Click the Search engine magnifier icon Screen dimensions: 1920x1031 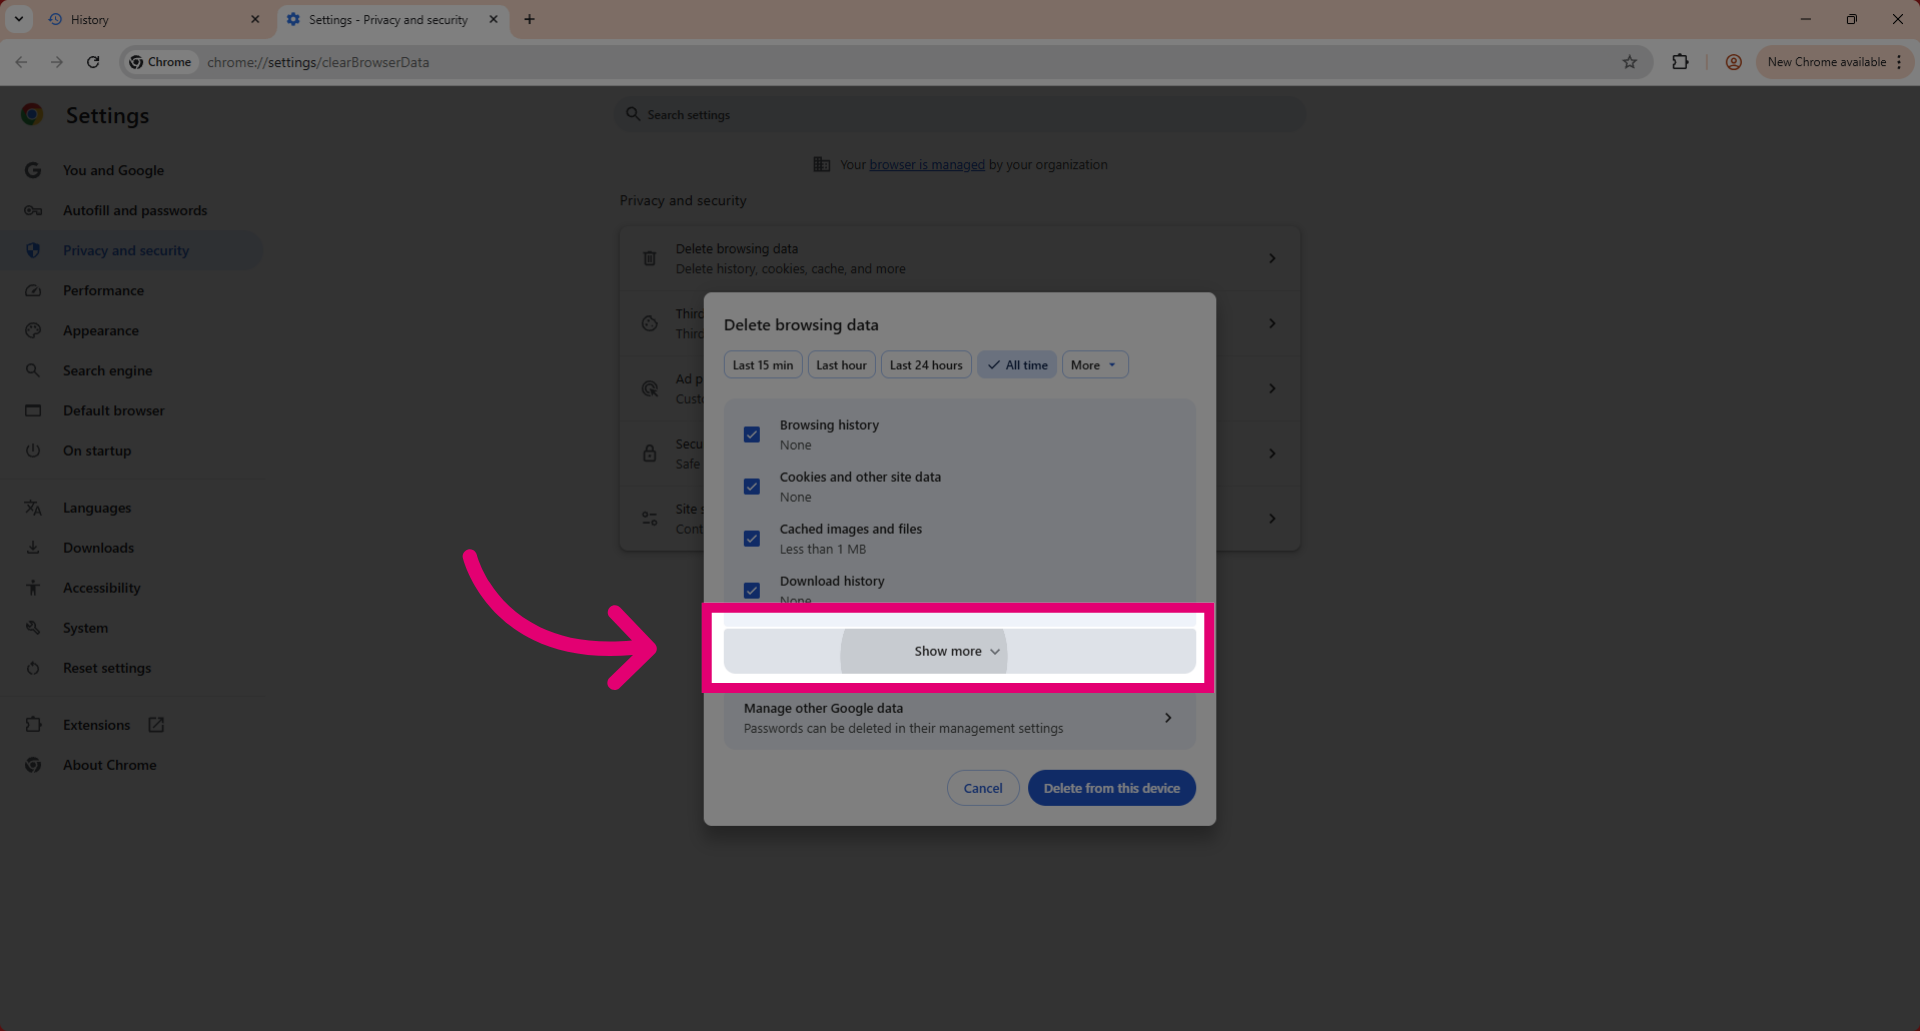click(x=33, y=370)
